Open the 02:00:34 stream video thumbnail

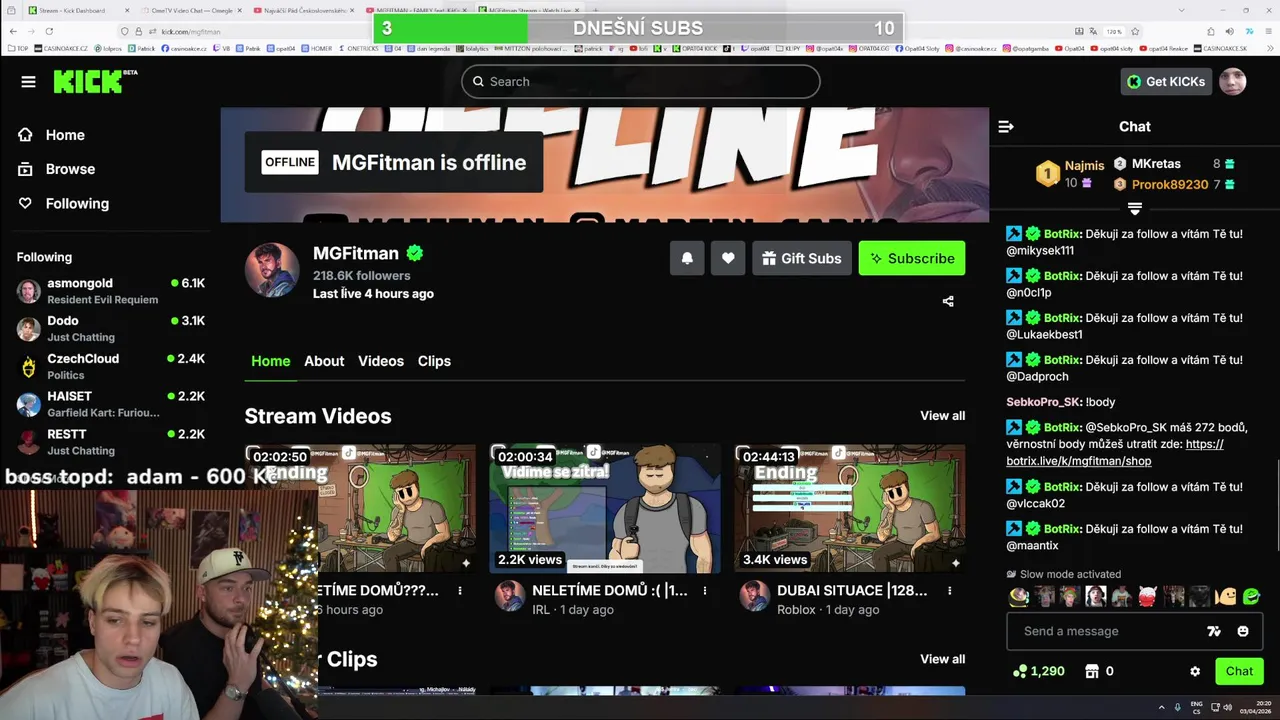(x=605, y=508)
